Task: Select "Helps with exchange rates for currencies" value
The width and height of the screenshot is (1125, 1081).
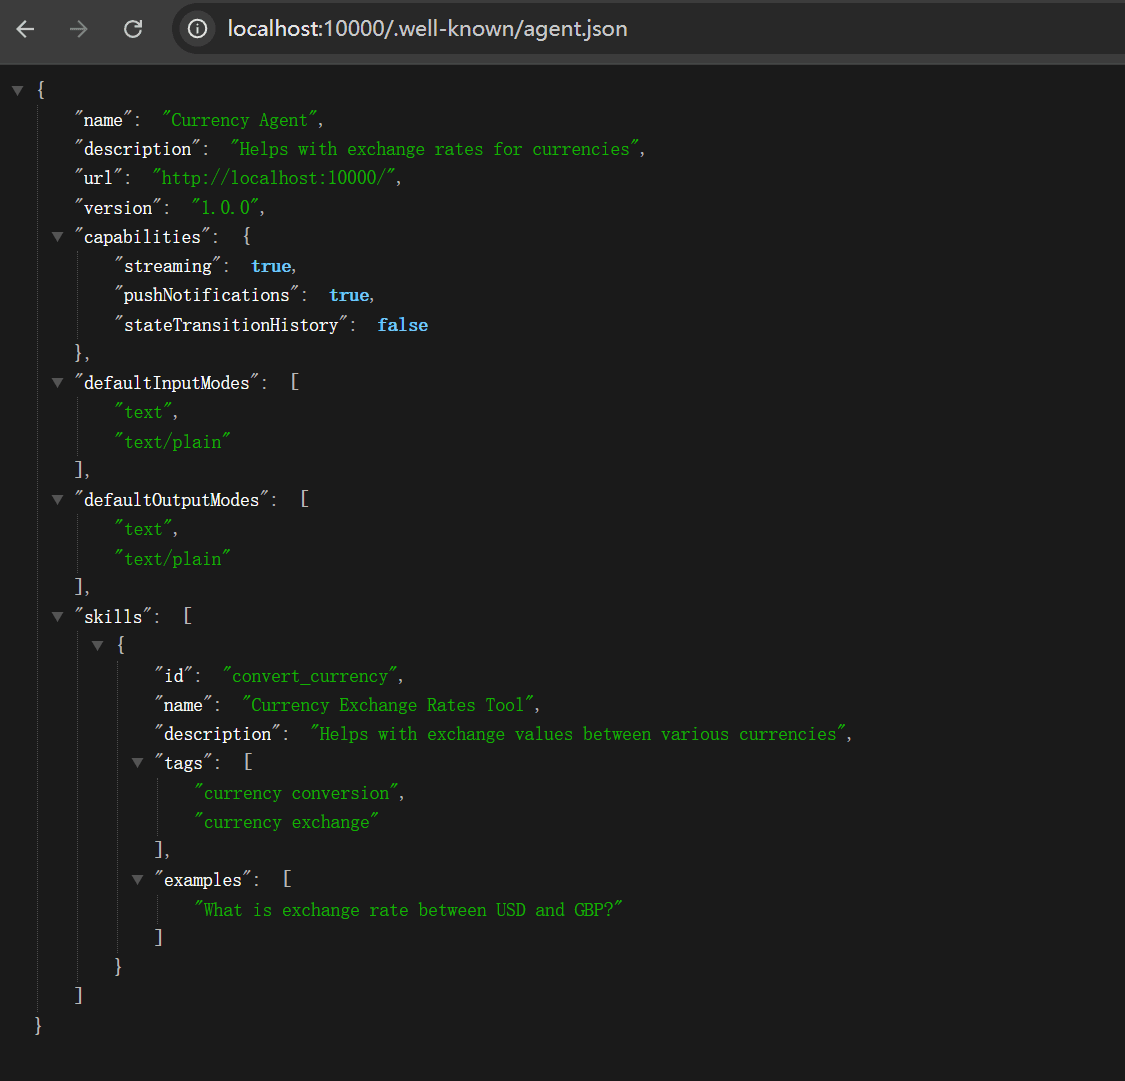Action: pyautogui.click(x=435, y=149)
